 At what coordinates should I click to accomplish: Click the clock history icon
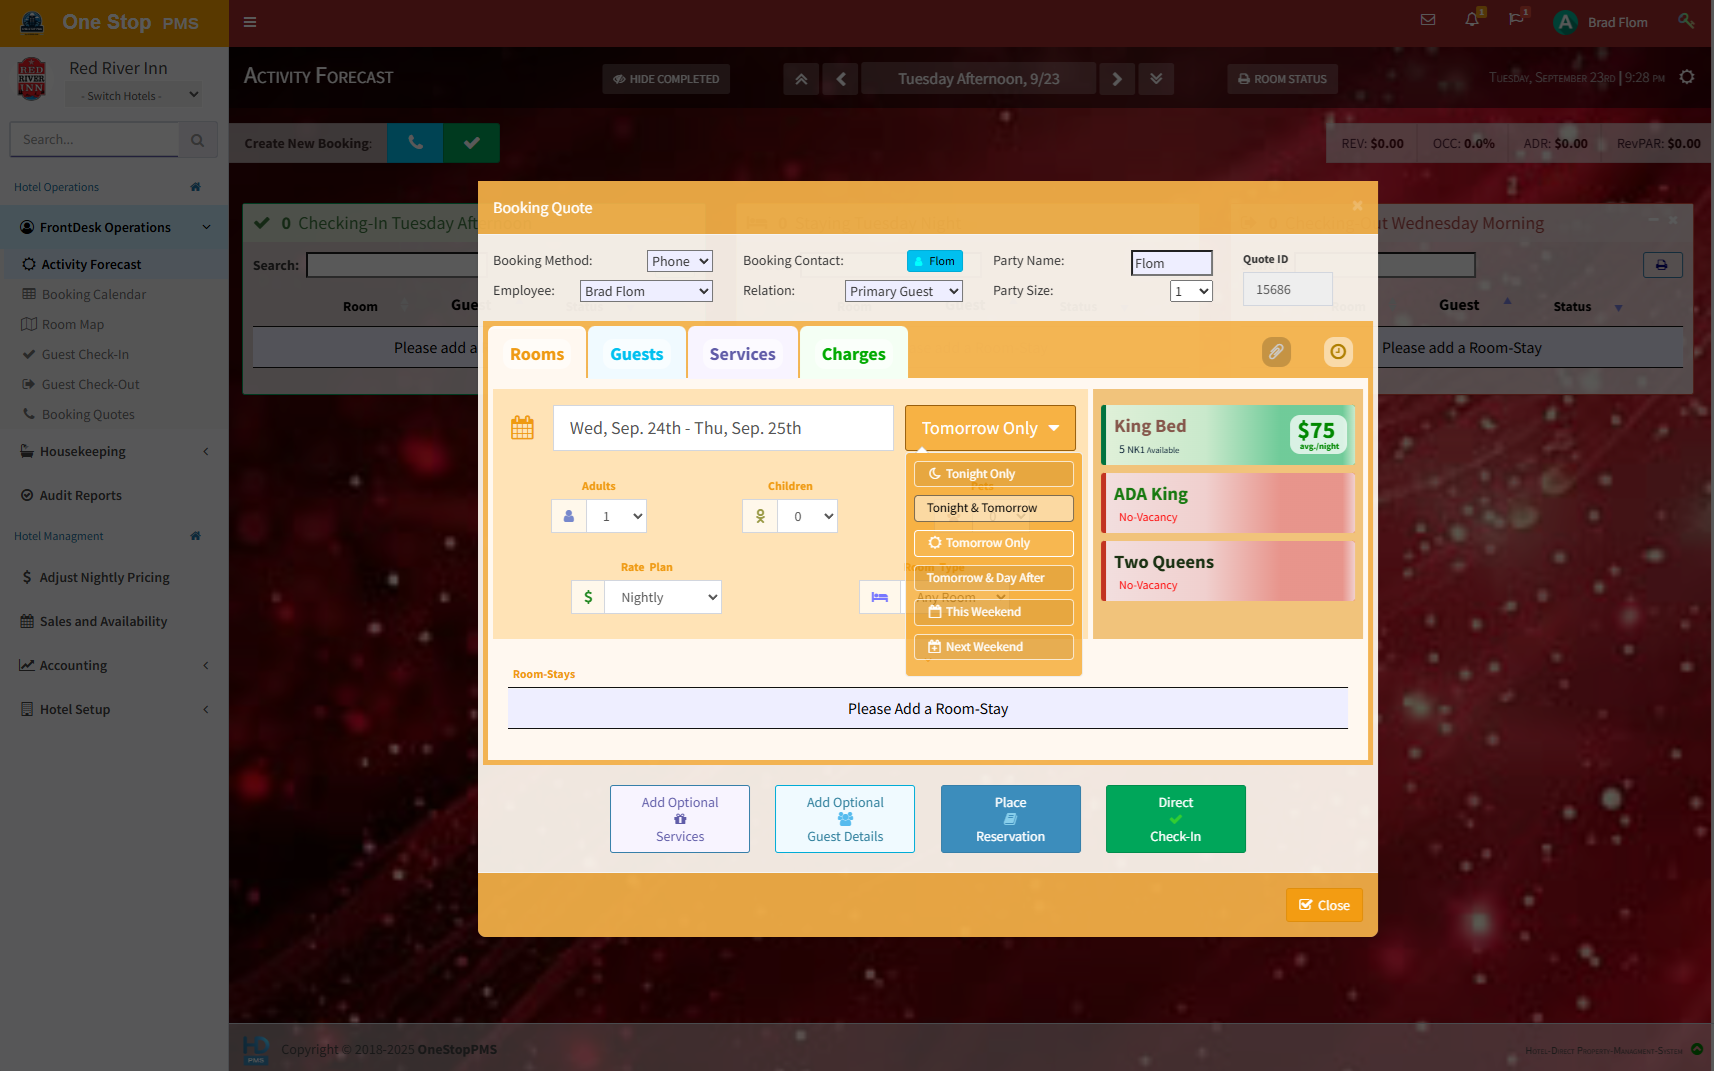click(1338, 352)
